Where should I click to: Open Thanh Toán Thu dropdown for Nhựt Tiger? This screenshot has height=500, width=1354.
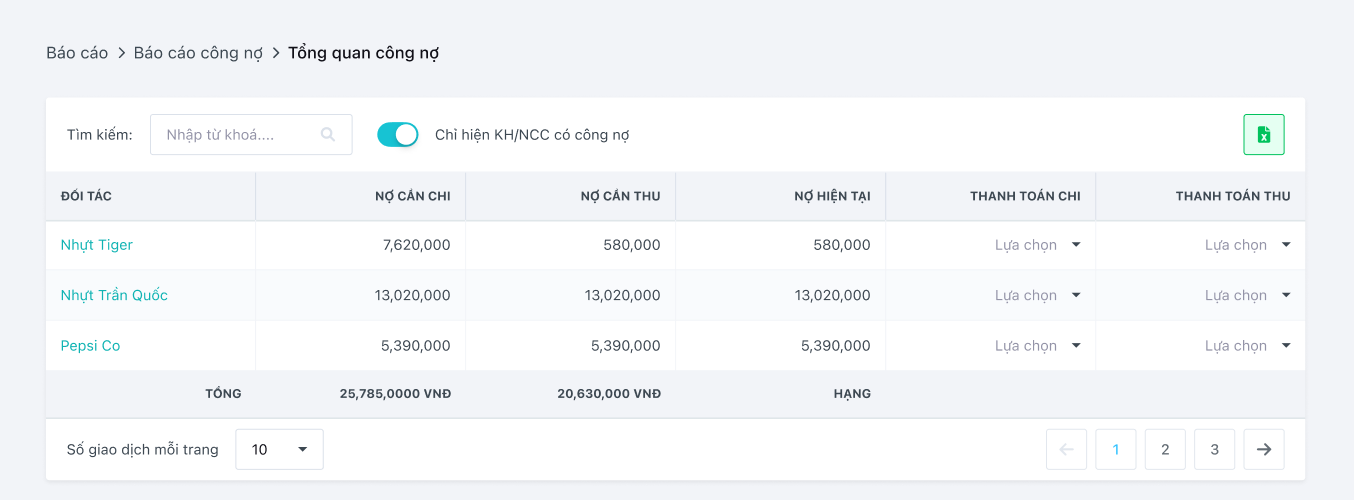pos(1248,245)
